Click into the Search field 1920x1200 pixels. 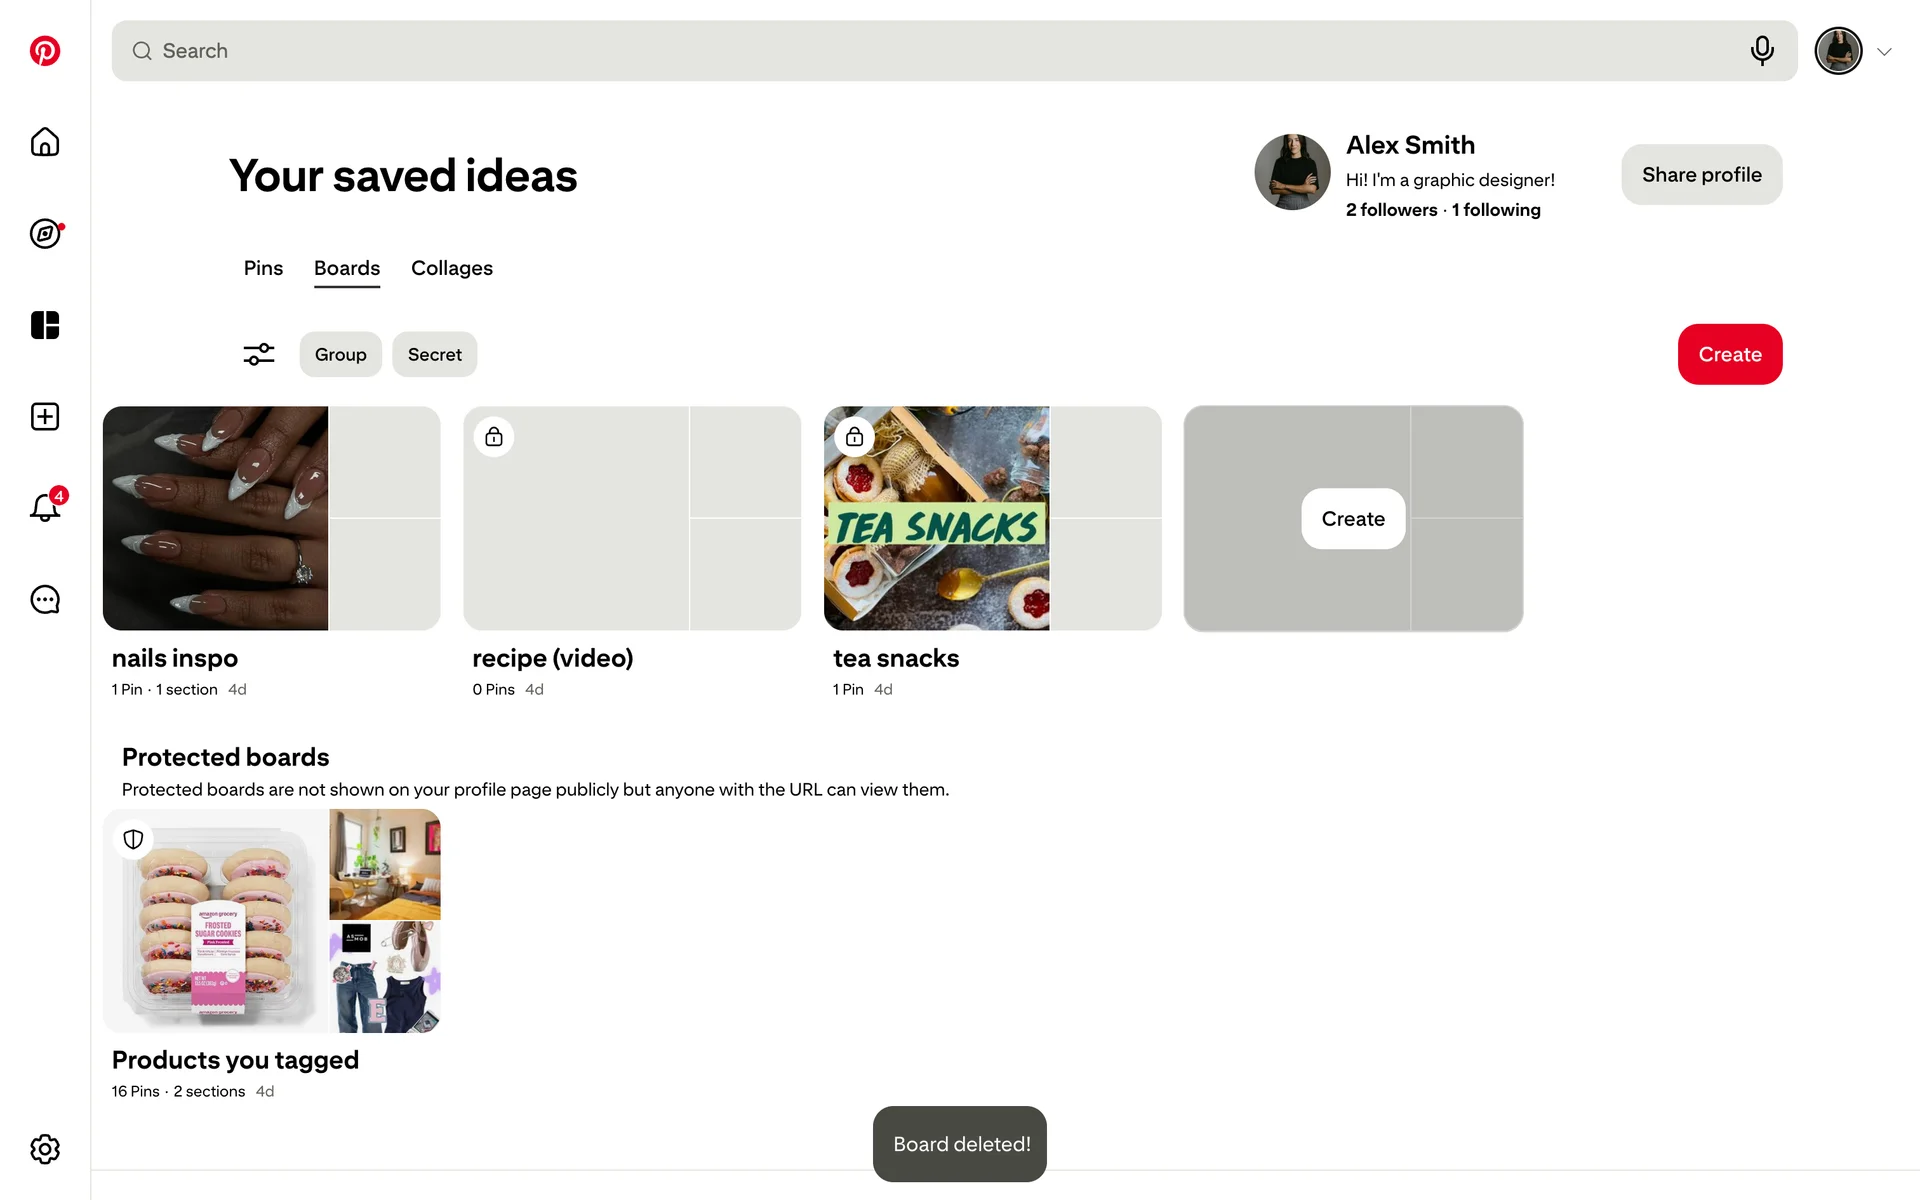pyautogui.click(x=900, y=51)
